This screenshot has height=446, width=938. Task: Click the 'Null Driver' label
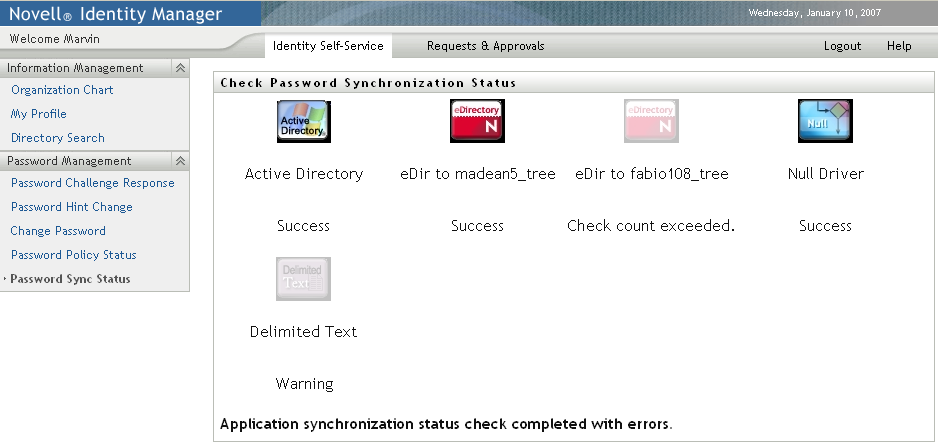click(x=826, y=174)
